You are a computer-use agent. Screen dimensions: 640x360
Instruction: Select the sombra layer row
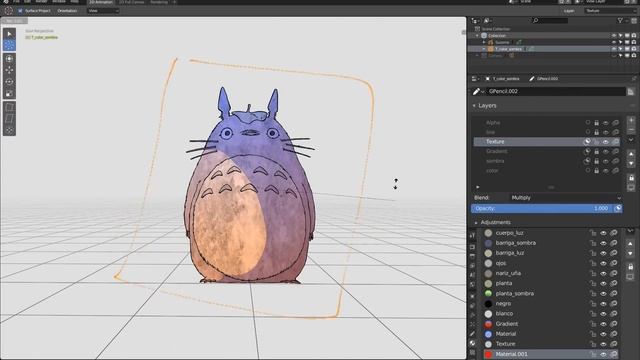(547, 161)
